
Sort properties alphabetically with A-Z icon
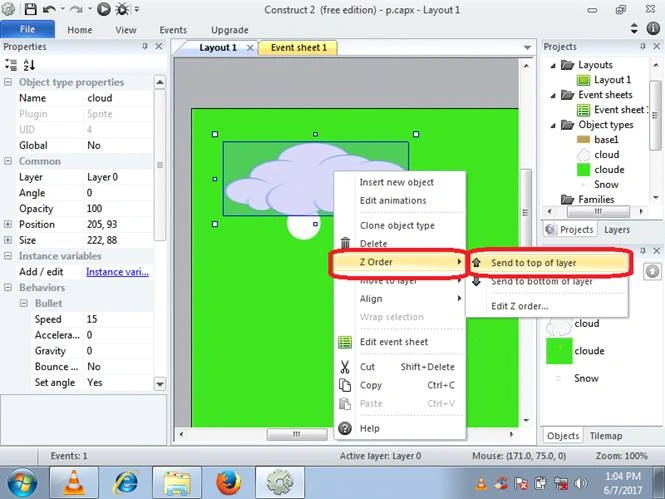29,65
